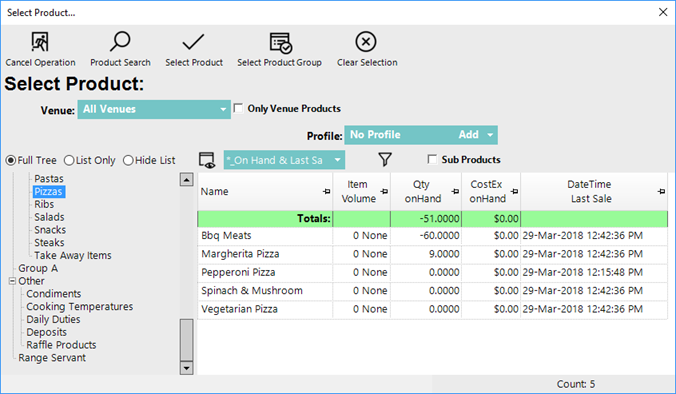Select Pastas in the tree
Viewport: 676px width, 394px height.
pyautogui.click(x=49, y=178)
